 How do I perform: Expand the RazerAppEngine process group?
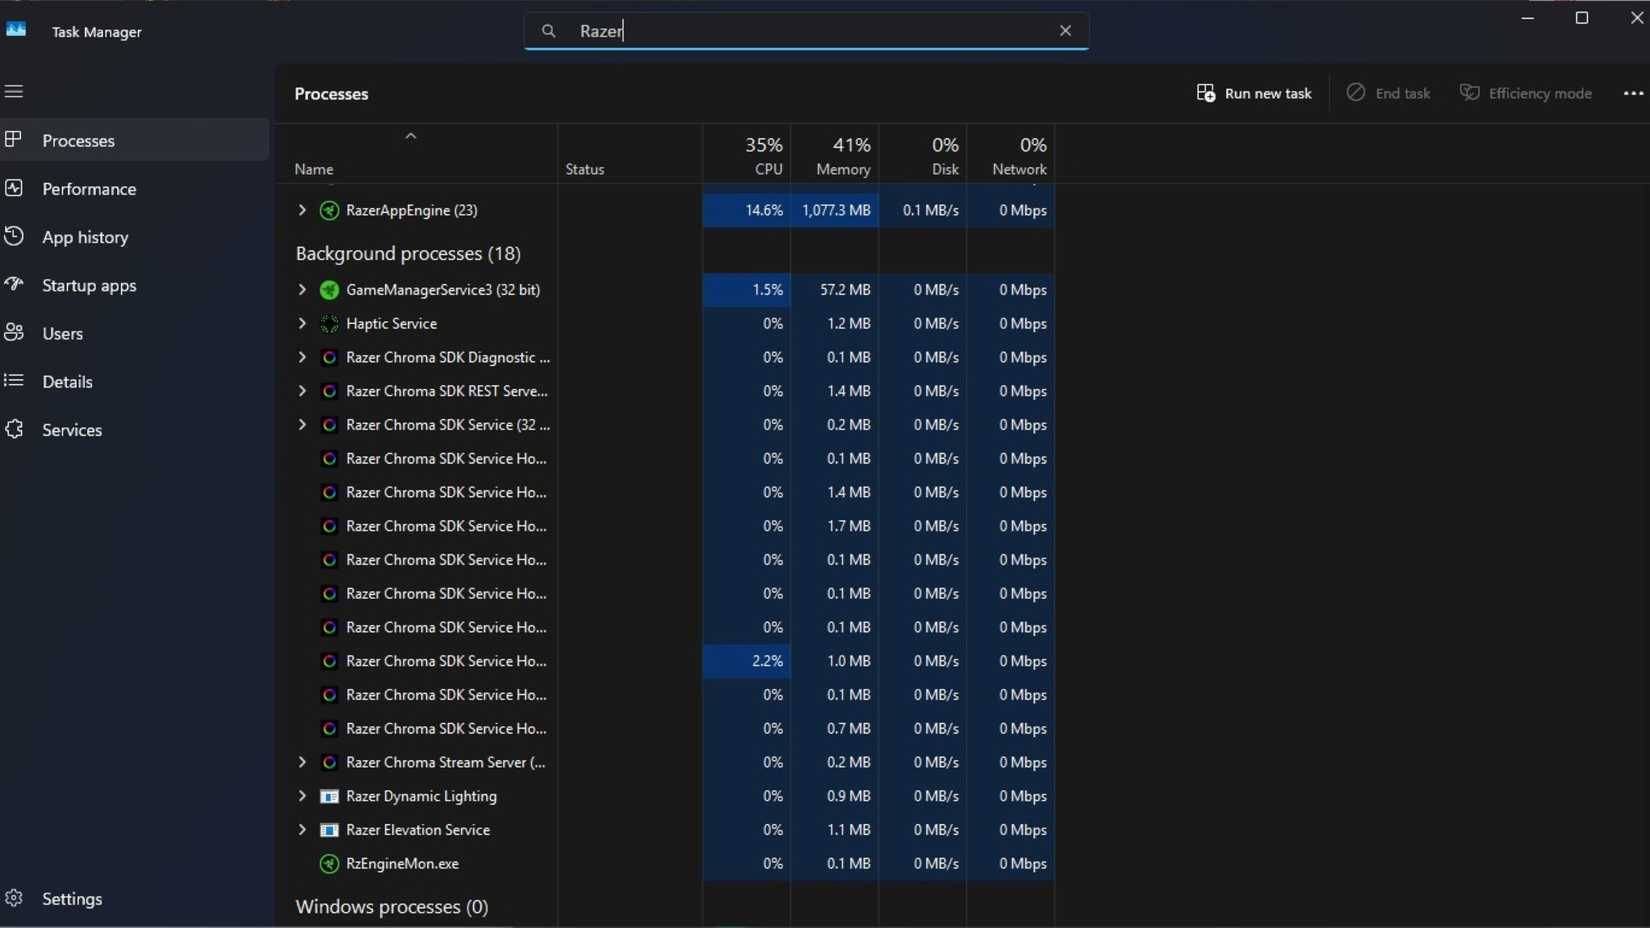(302, 210)
